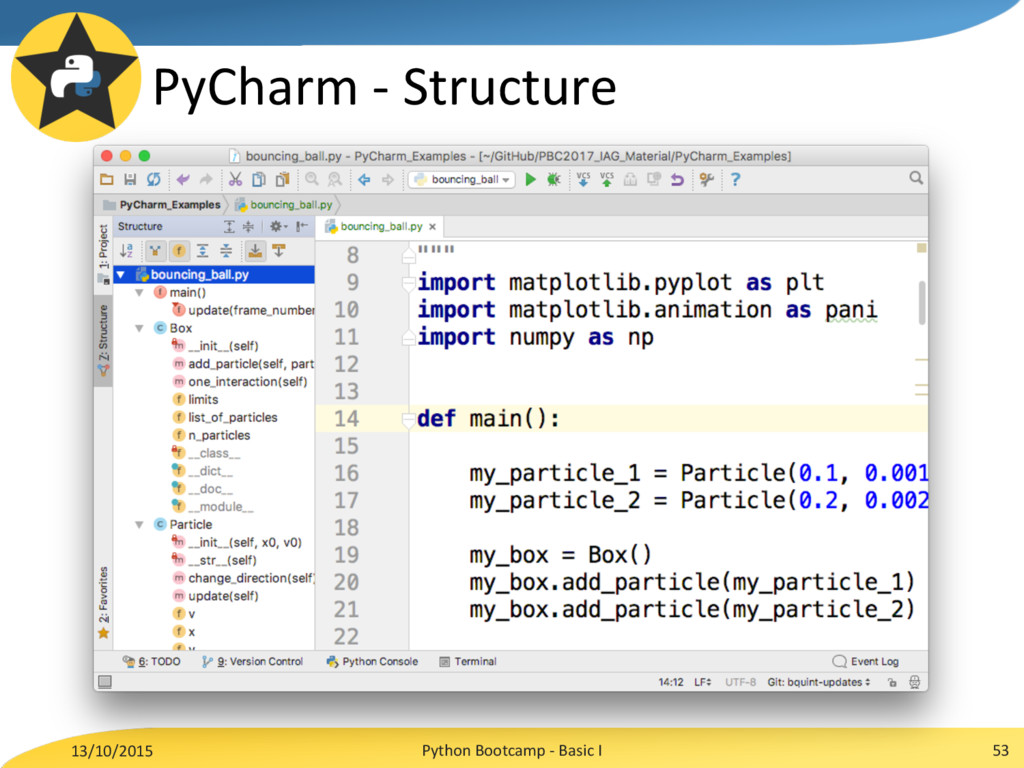Click Autoscroll from Source icon
This screenshot has height=768, width=1024.
(x=279, y=250)
